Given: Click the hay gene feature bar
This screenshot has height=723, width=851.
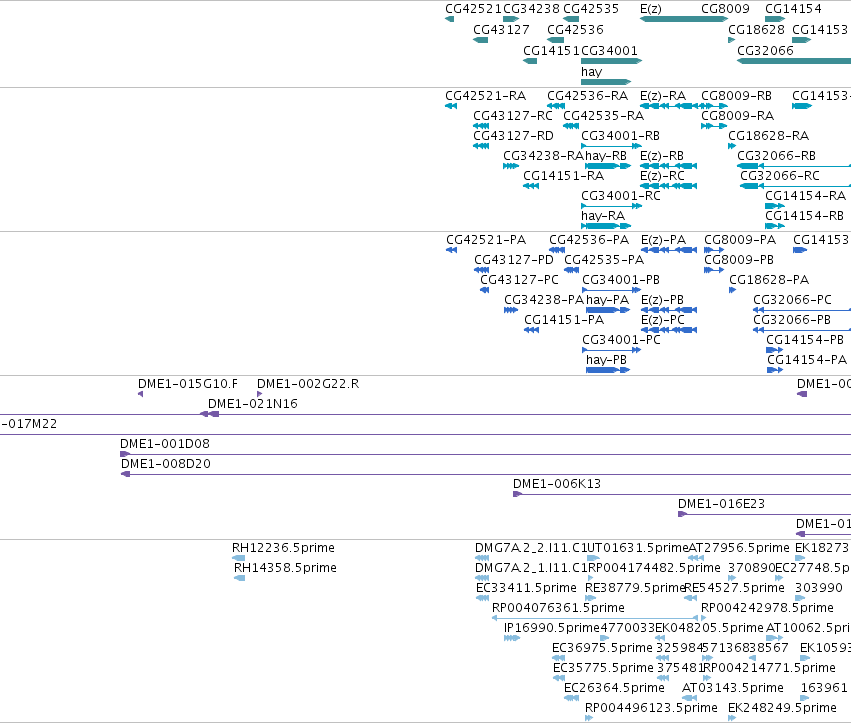Looking at the screenshot, I should 606,82.
